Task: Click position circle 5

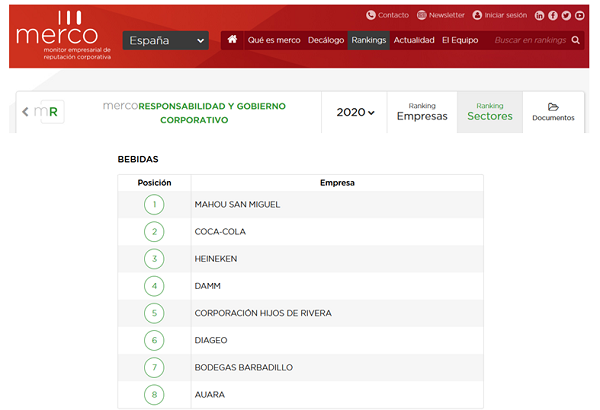Action: tap(154, 313)
